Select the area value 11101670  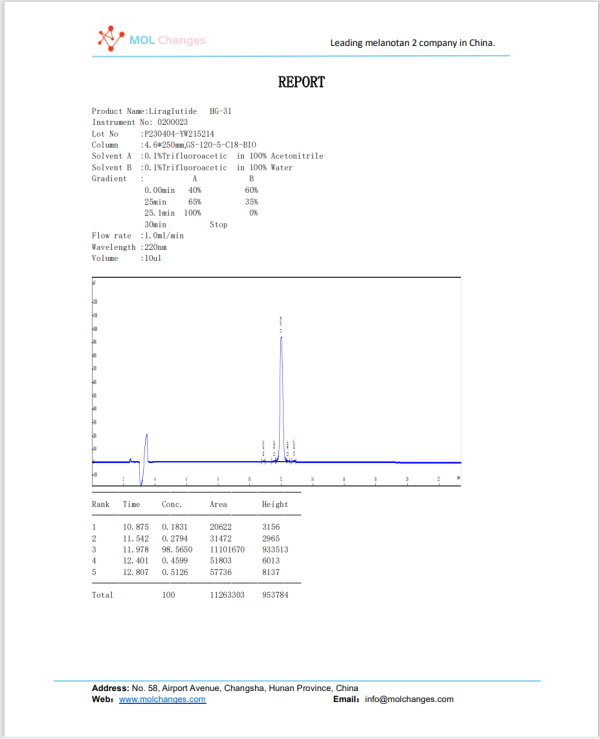pos(227,550)
